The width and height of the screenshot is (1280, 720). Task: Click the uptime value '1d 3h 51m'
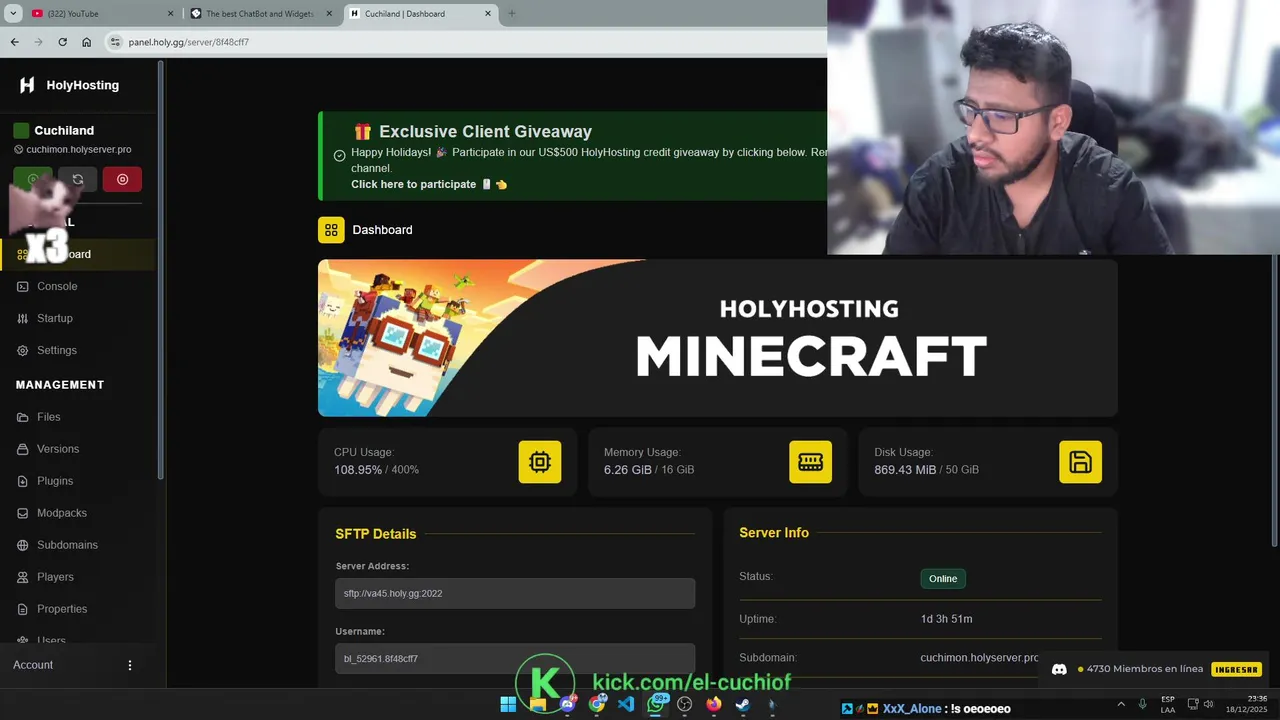click(946, 619)
